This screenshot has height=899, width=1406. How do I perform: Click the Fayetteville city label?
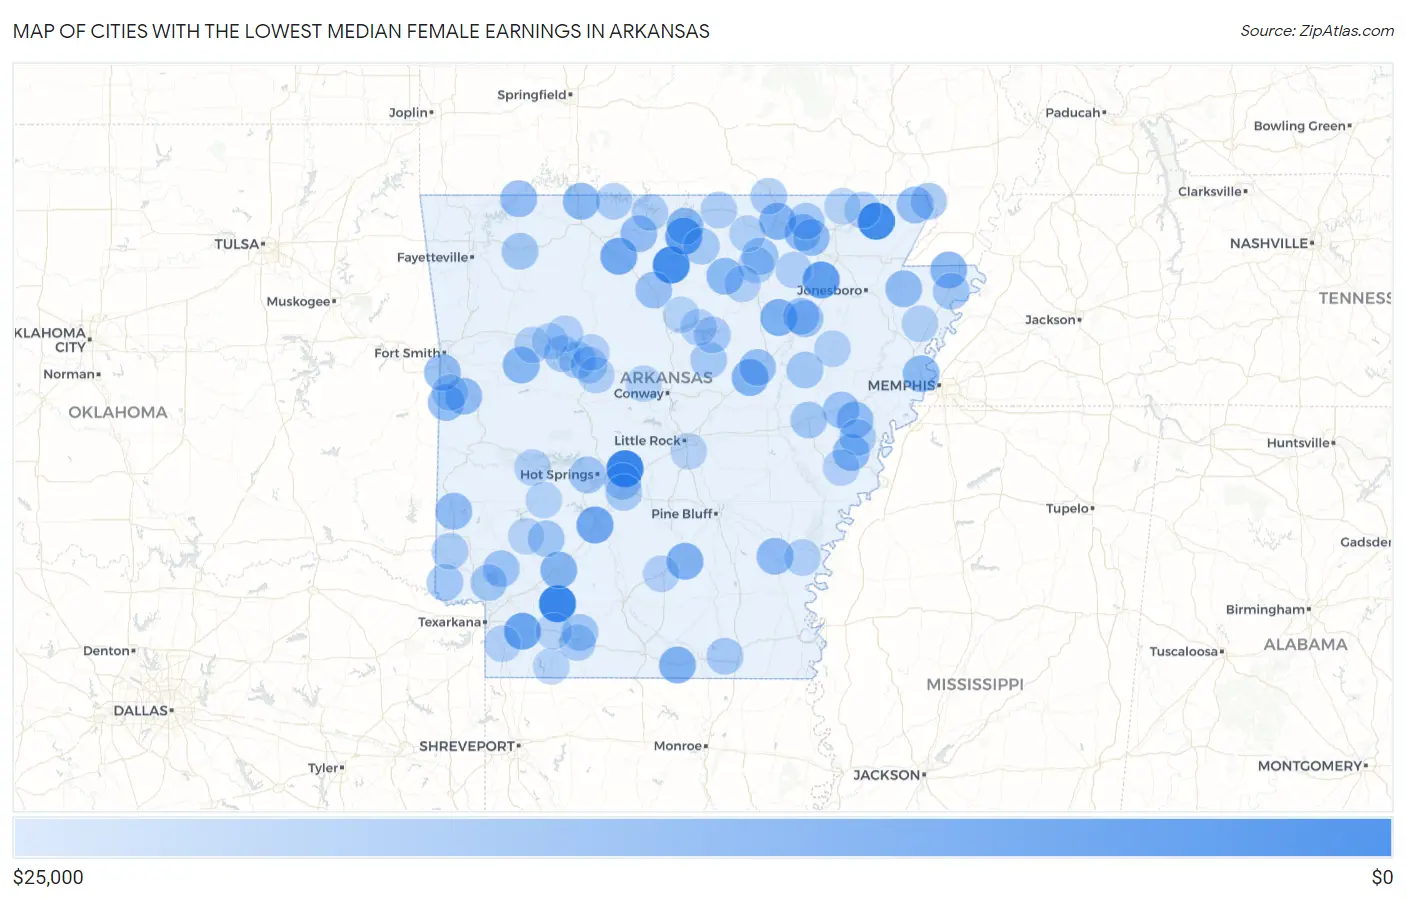pyautogui.click(x=432, y=258)
